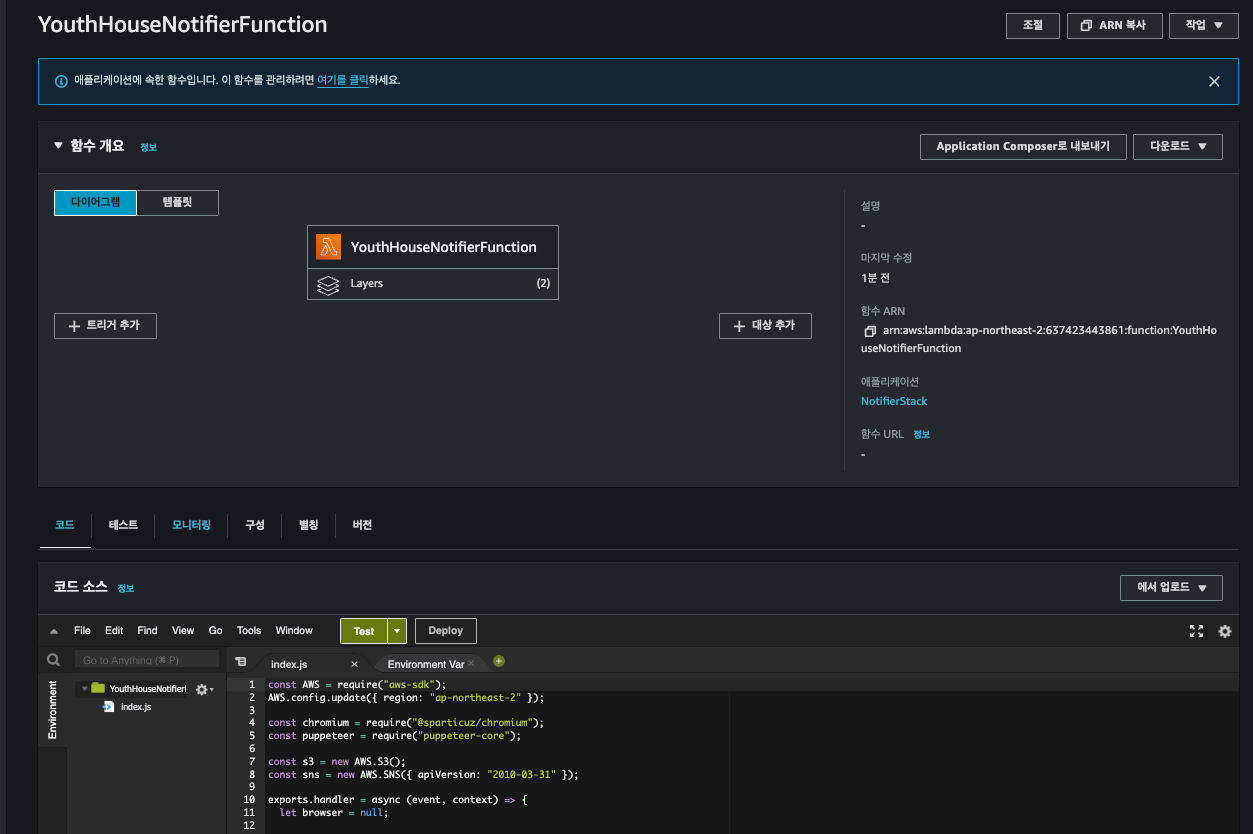Open the 정보 link next to 함수 URL
Image resolution: width=1253 pixels, height=834 pixels.
921,435
